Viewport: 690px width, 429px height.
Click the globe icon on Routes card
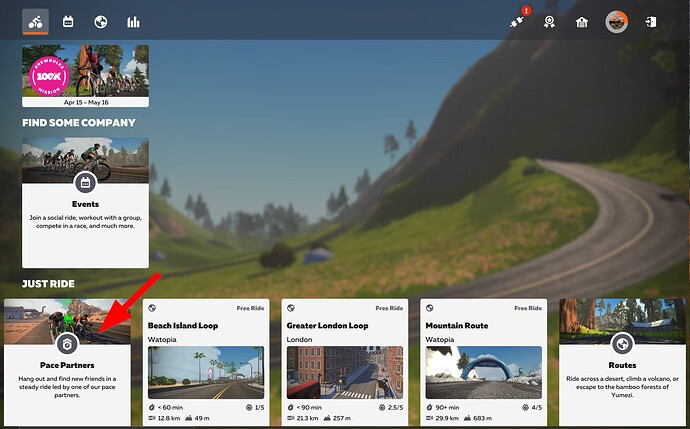[x=623, y=344]
